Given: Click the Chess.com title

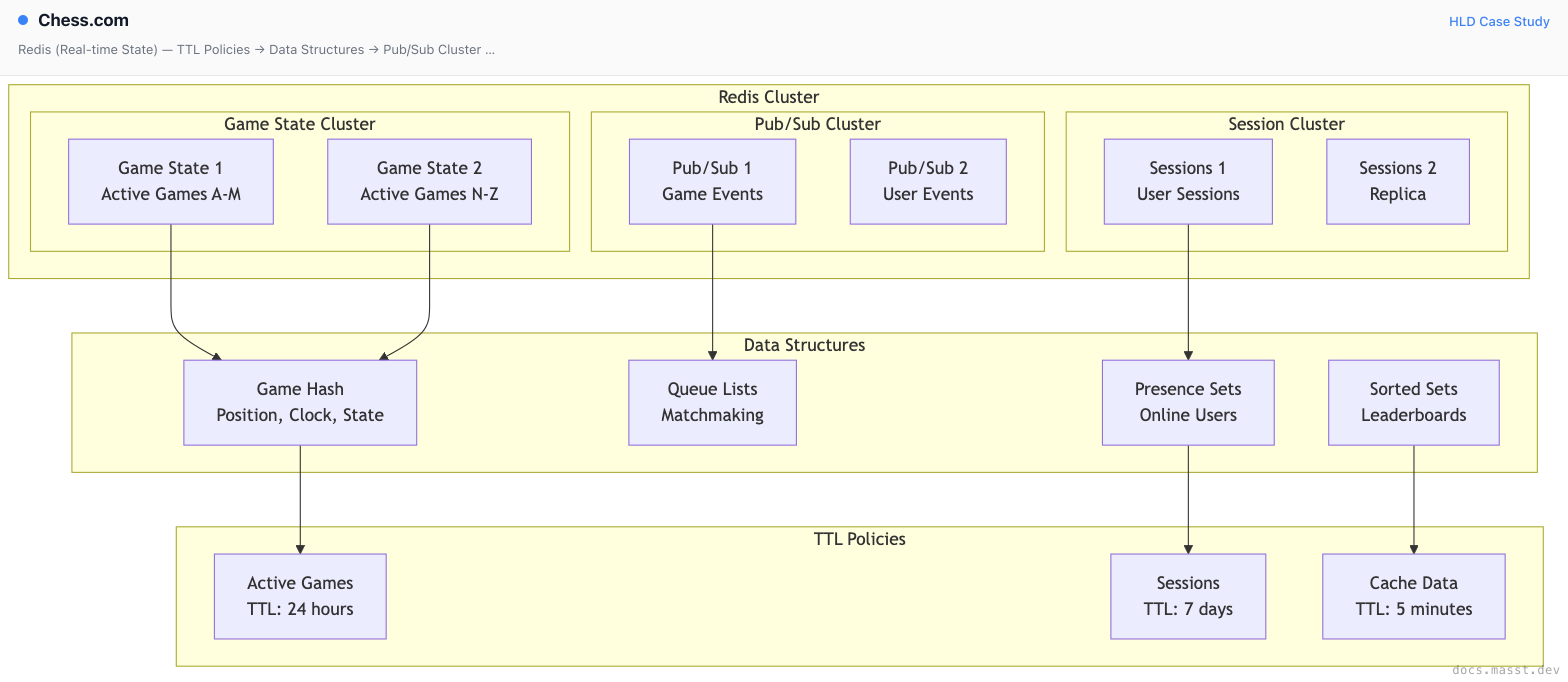Looking at the screenshot, I should pos(83,20).
